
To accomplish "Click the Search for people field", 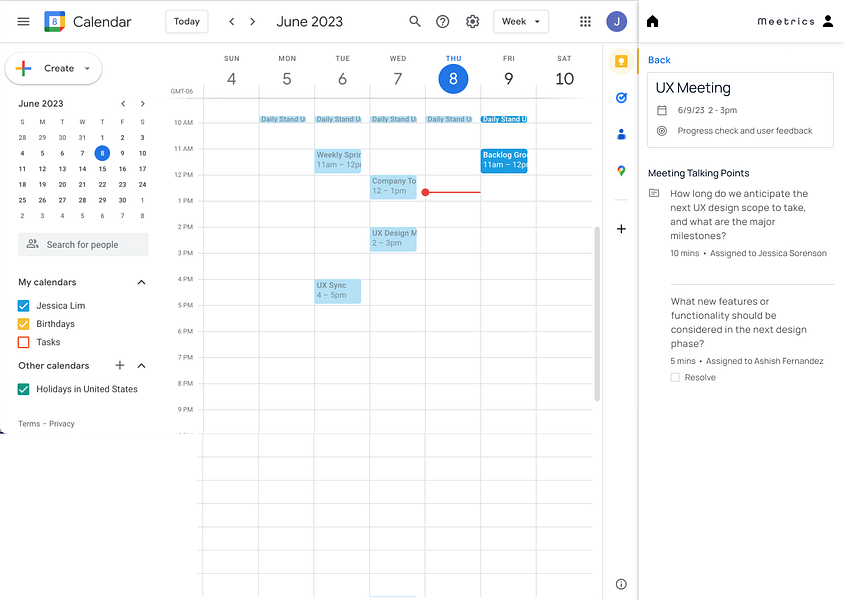I will point(83,244).
